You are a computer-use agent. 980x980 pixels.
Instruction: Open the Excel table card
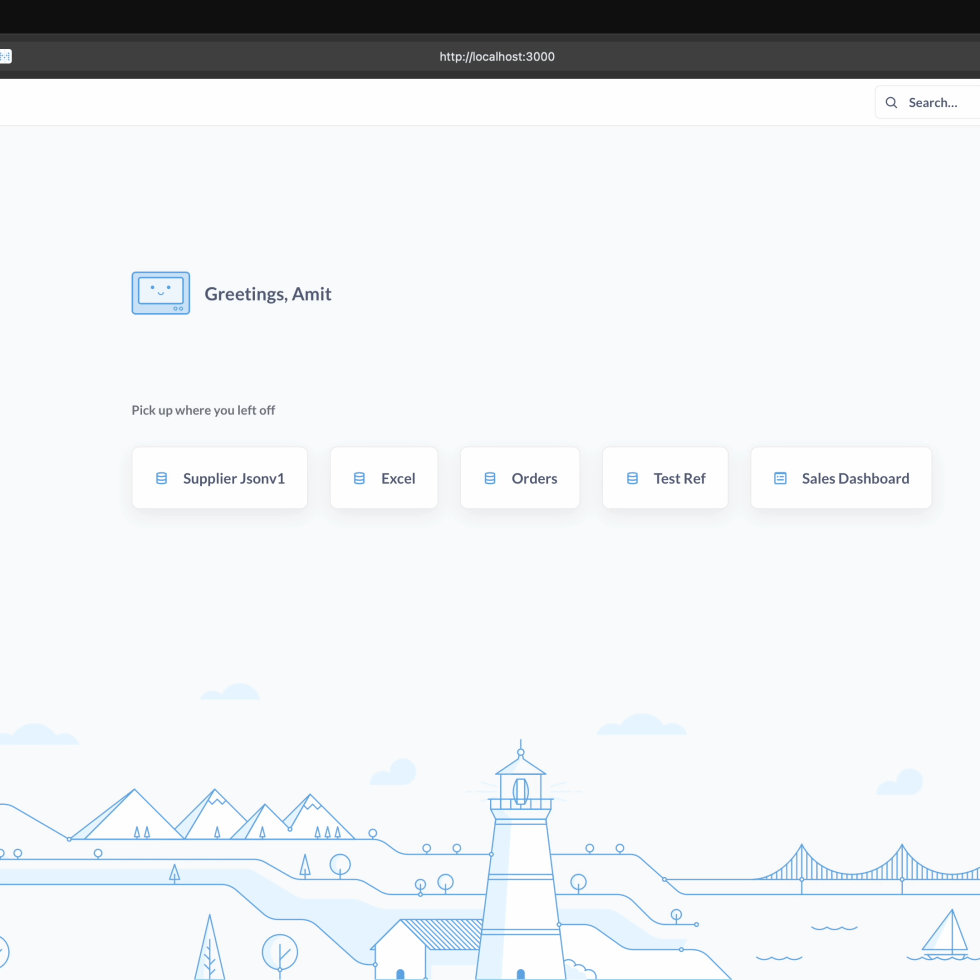click(397, 478)
